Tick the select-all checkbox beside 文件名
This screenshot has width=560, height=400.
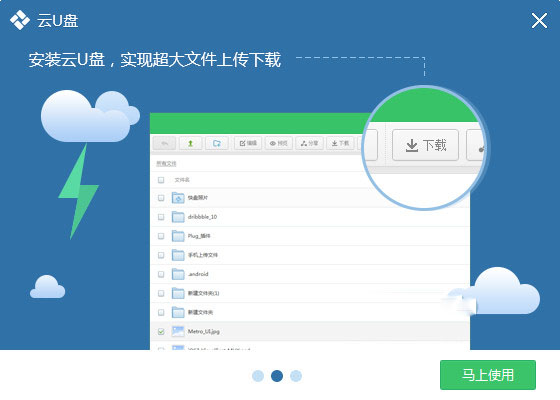coord(161,180)
